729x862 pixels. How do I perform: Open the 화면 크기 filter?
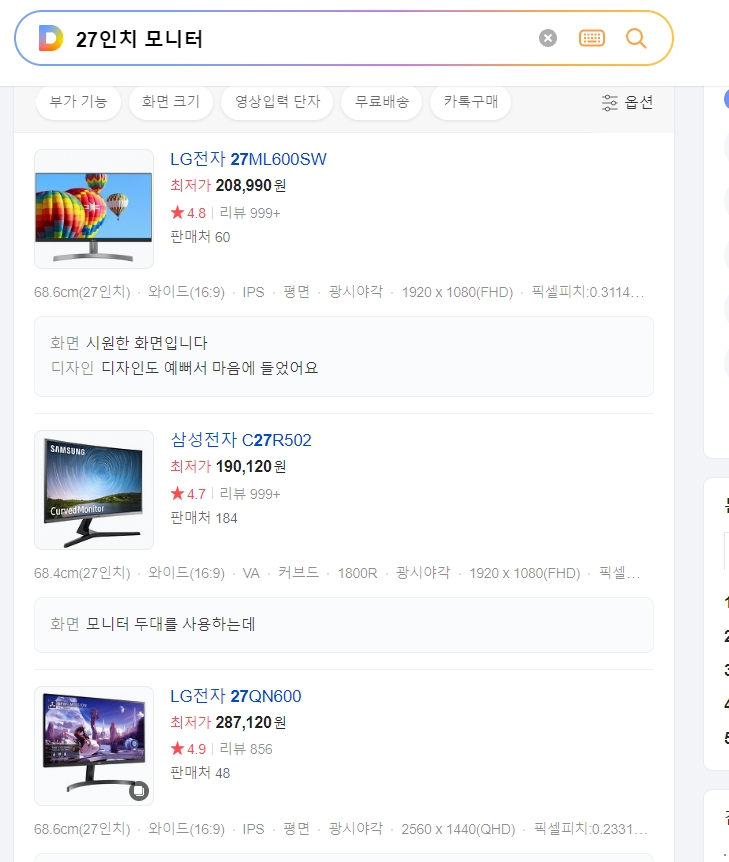tap(170, 102)
